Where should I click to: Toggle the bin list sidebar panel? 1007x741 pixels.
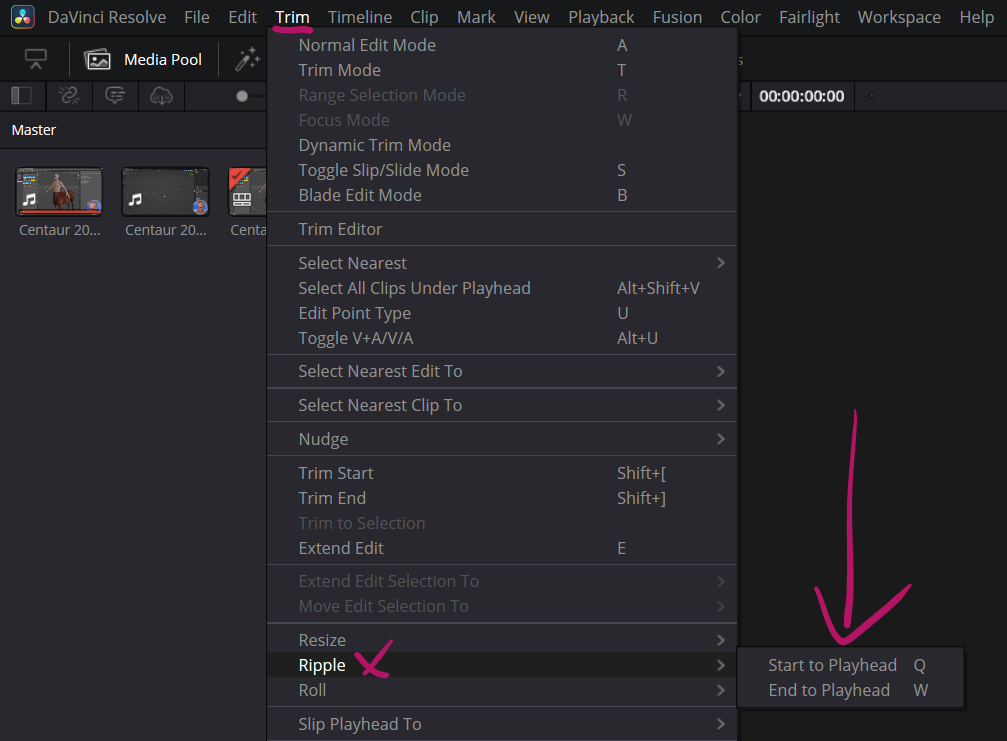pyautogui.click(x=22, y=96)
